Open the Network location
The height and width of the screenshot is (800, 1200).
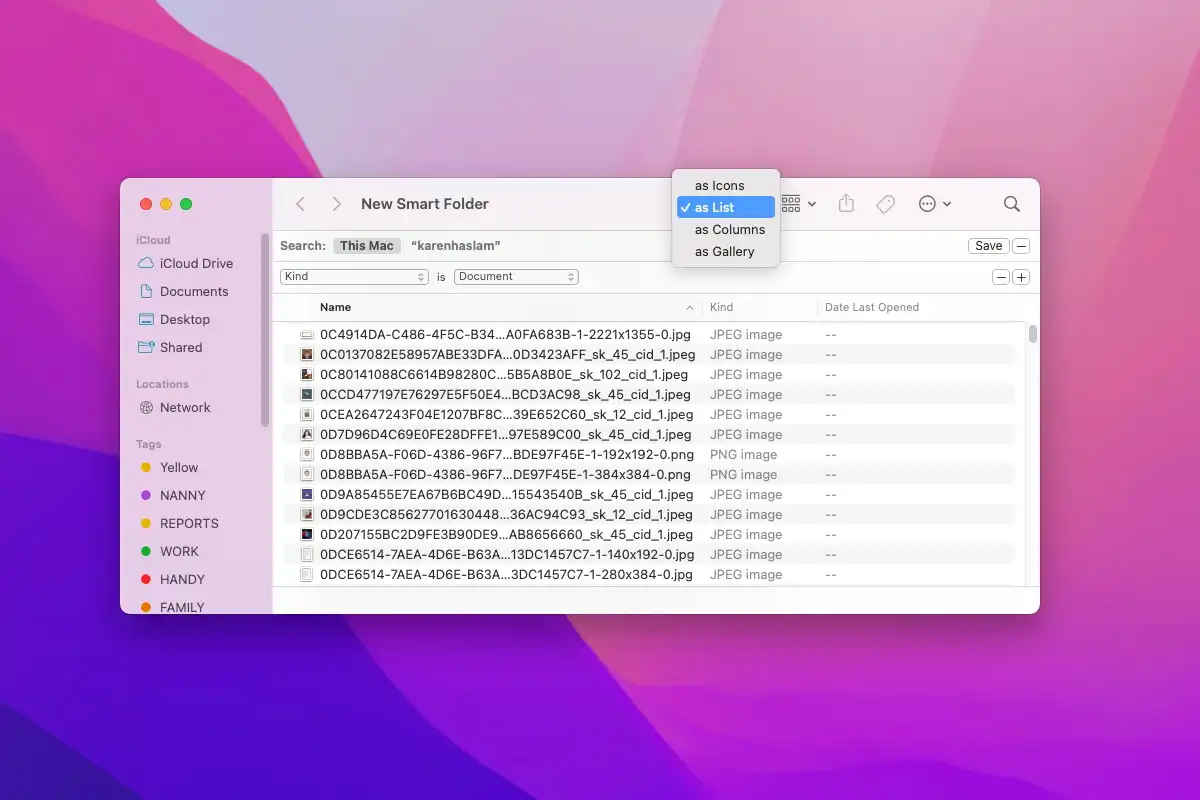coord(186,407)
